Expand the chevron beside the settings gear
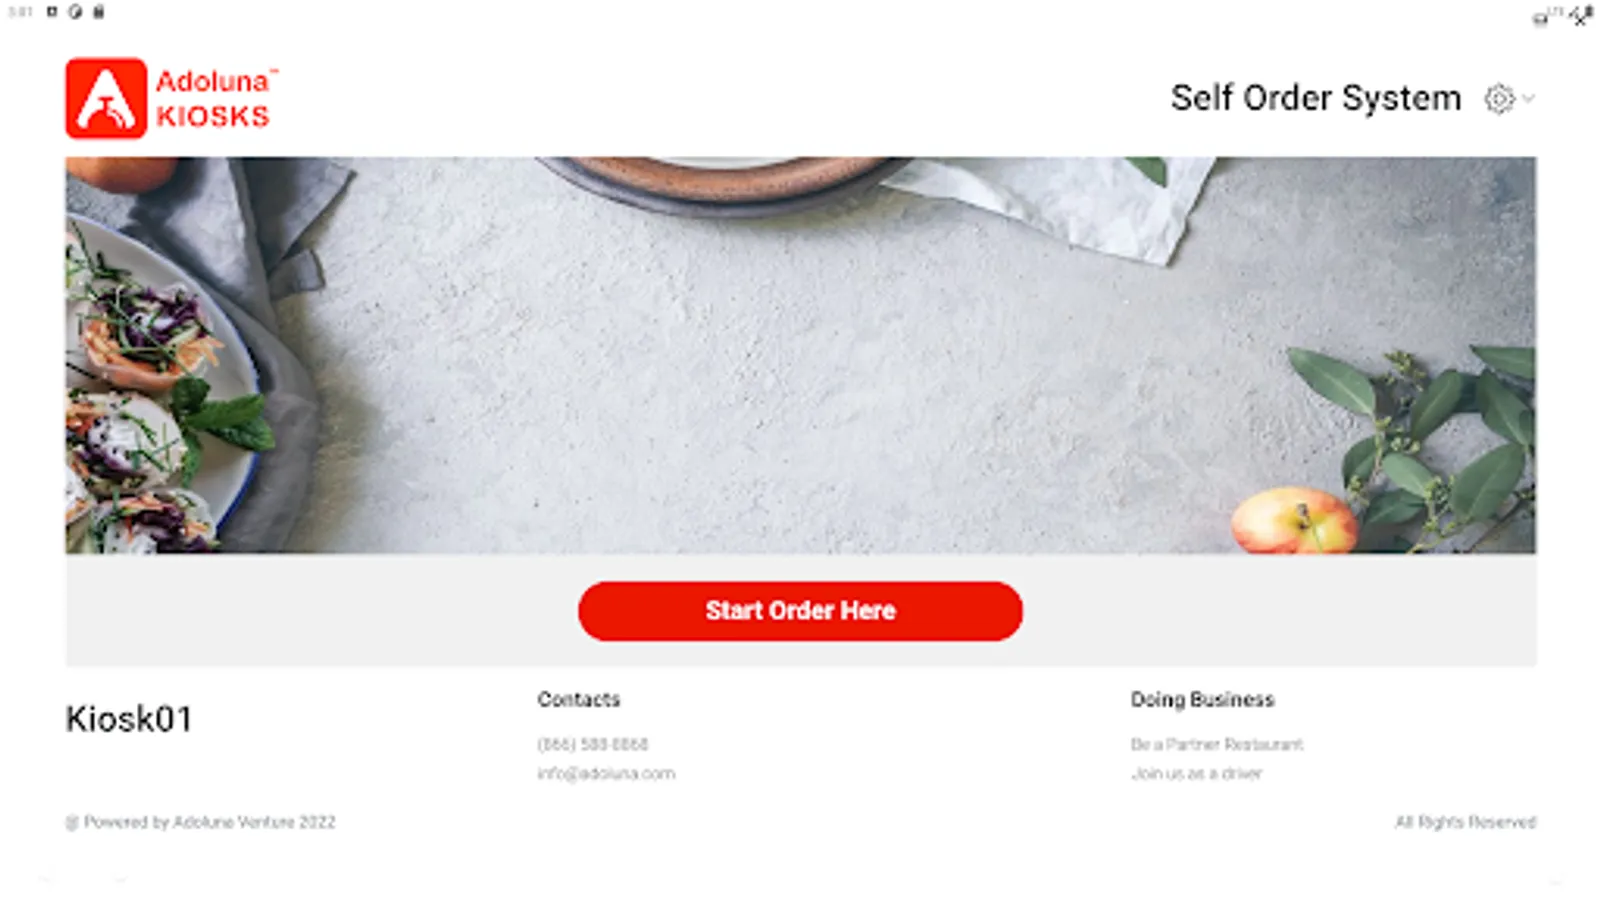 pyautogui.click(x=1528, y=98)
